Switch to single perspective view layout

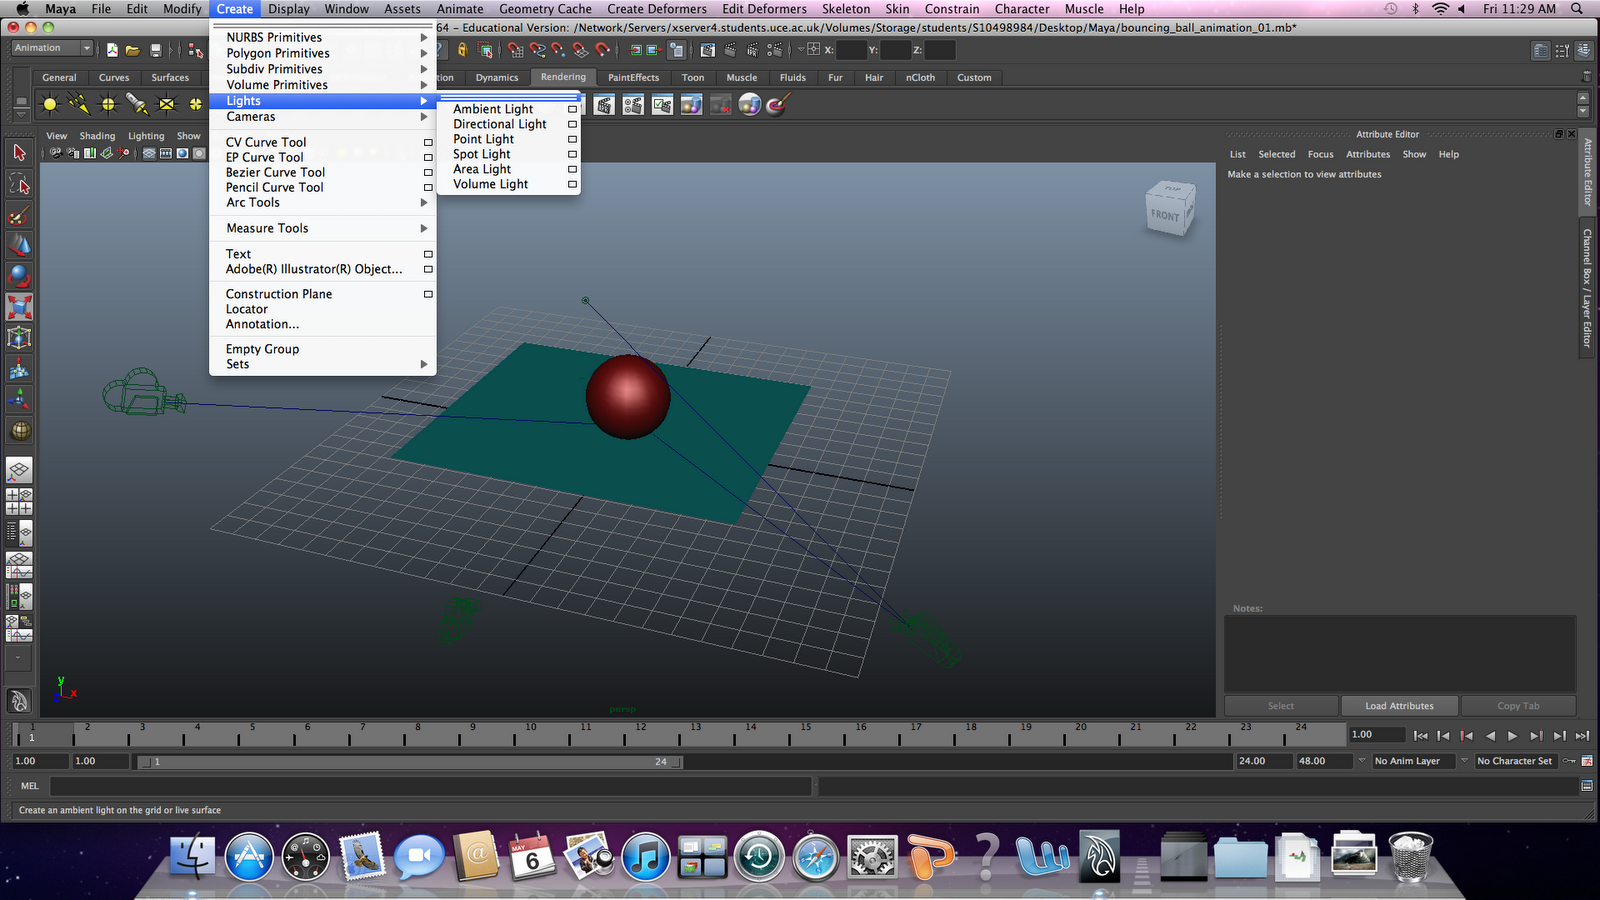tap(19, 470)
